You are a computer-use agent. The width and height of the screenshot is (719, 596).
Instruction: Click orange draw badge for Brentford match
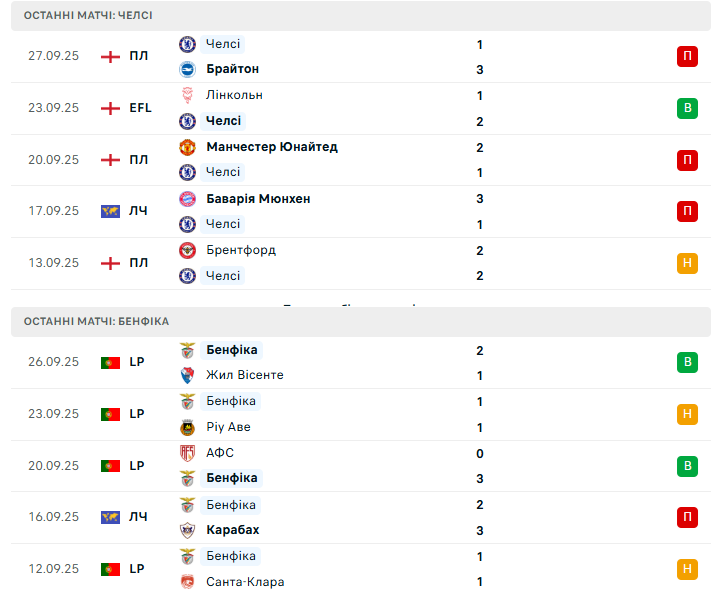(x=687, y=263)
